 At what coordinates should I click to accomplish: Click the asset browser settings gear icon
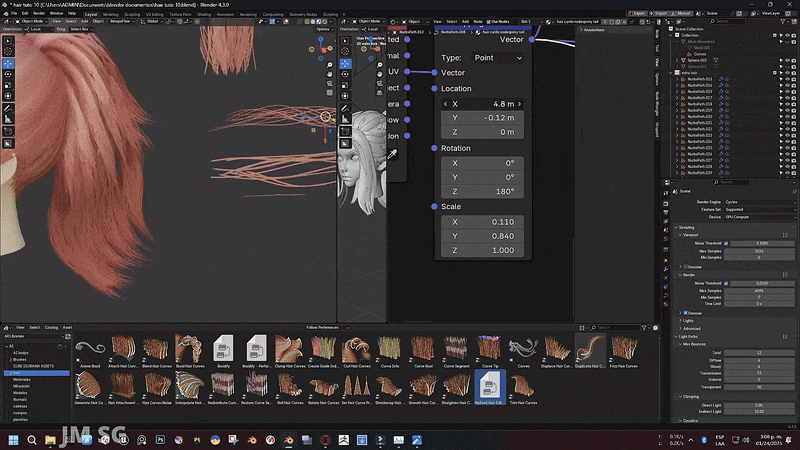coord(656,328)
